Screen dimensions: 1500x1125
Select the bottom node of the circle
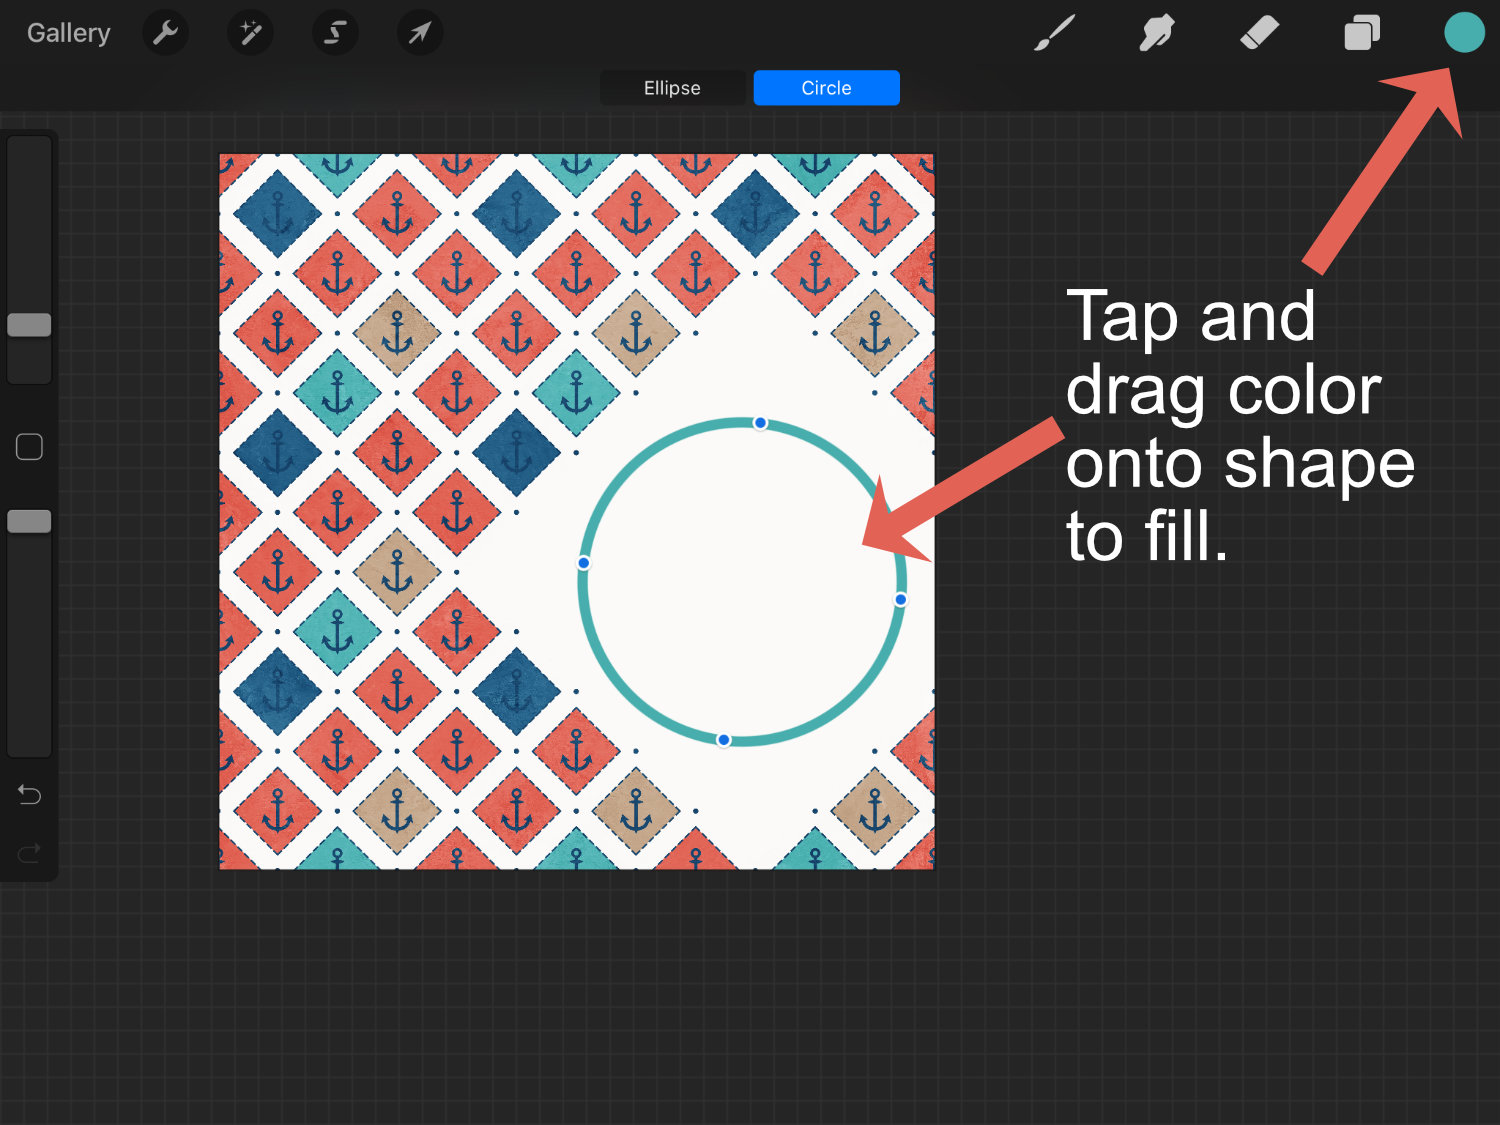pyautogui.click(x=724, y=740)
